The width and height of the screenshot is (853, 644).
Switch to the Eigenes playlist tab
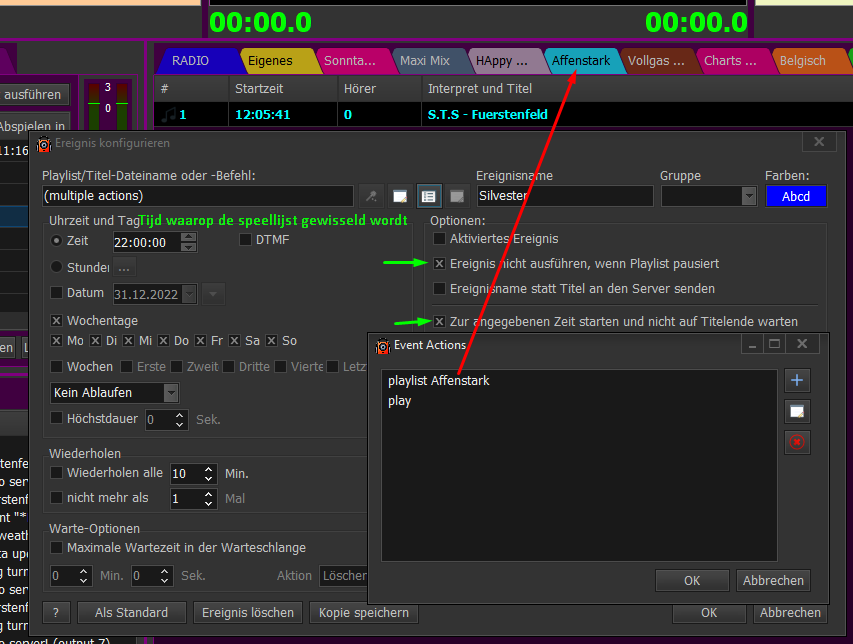[270, 61]
